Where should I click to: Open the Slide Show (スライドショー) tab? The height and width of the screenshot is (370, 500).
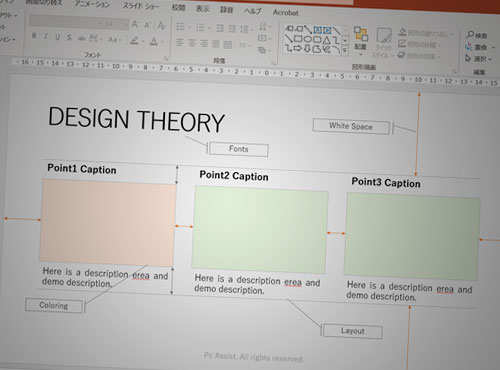[141, 6]
